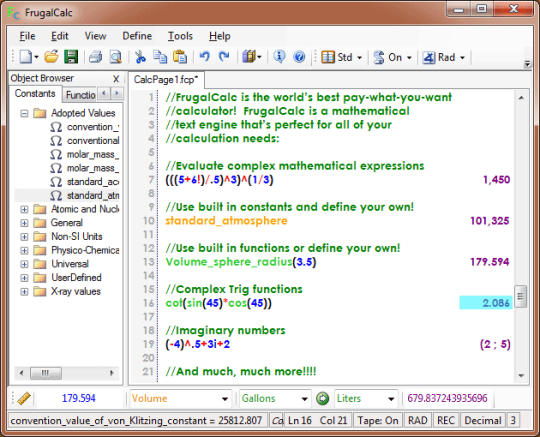540x437 pixels.
Task: Click the Print toolbar icon
Action: (95, 57)
